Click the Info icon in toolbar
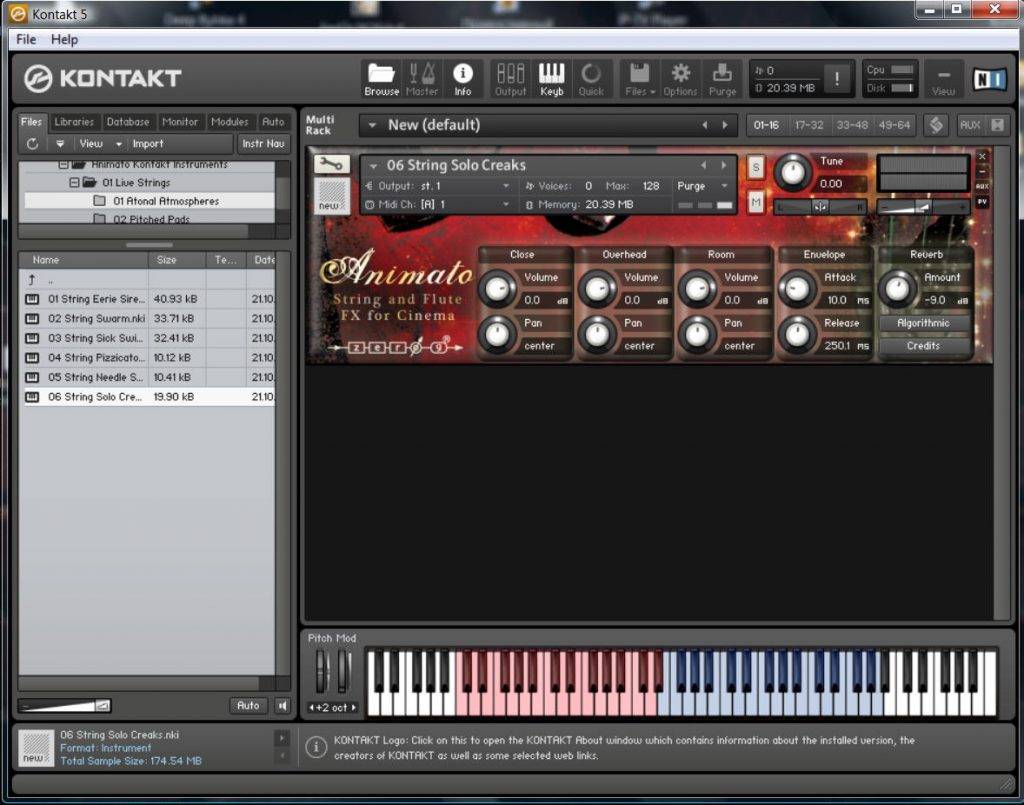The height and width of the screenshot is (805, 1024). [x=462, y=78]
